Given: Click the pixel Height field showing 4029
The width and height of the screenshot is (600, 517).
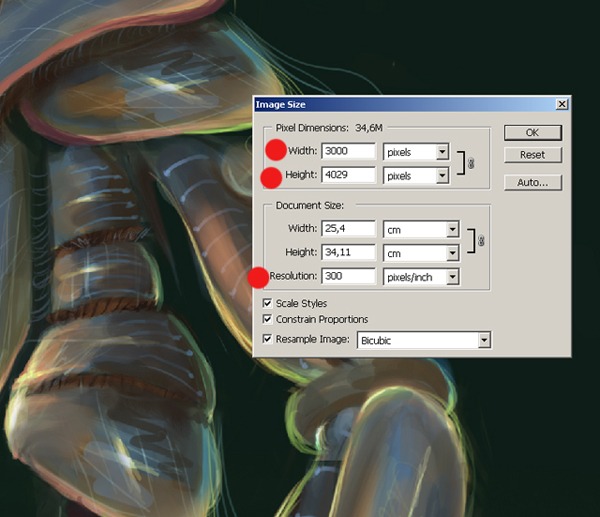Looking at the screenshot, I should 348,175.
